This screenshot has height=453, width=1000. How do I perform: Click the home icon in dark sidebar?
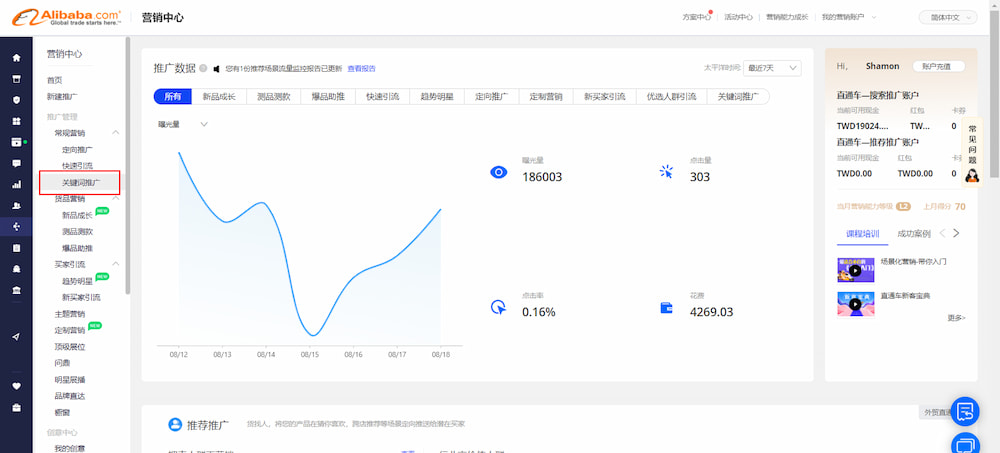pos(17,58)
